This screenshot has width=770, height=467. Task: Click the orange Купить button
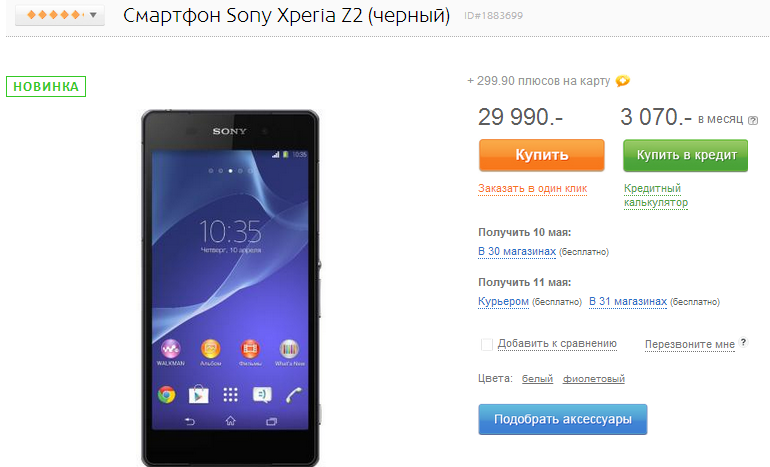click(542, 155)
